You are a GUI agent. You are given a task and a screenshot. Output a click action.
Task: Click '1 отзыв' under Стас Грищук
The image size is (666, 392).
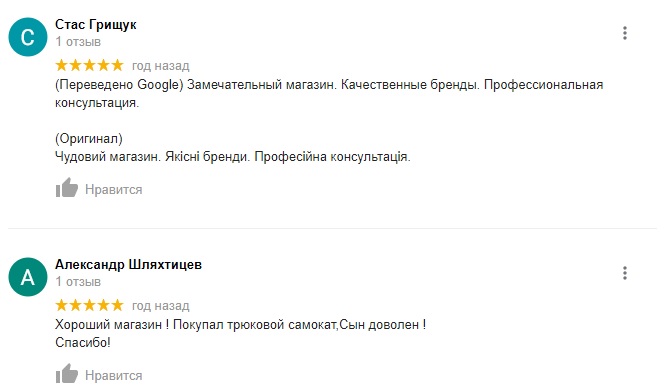pos(78,42)
